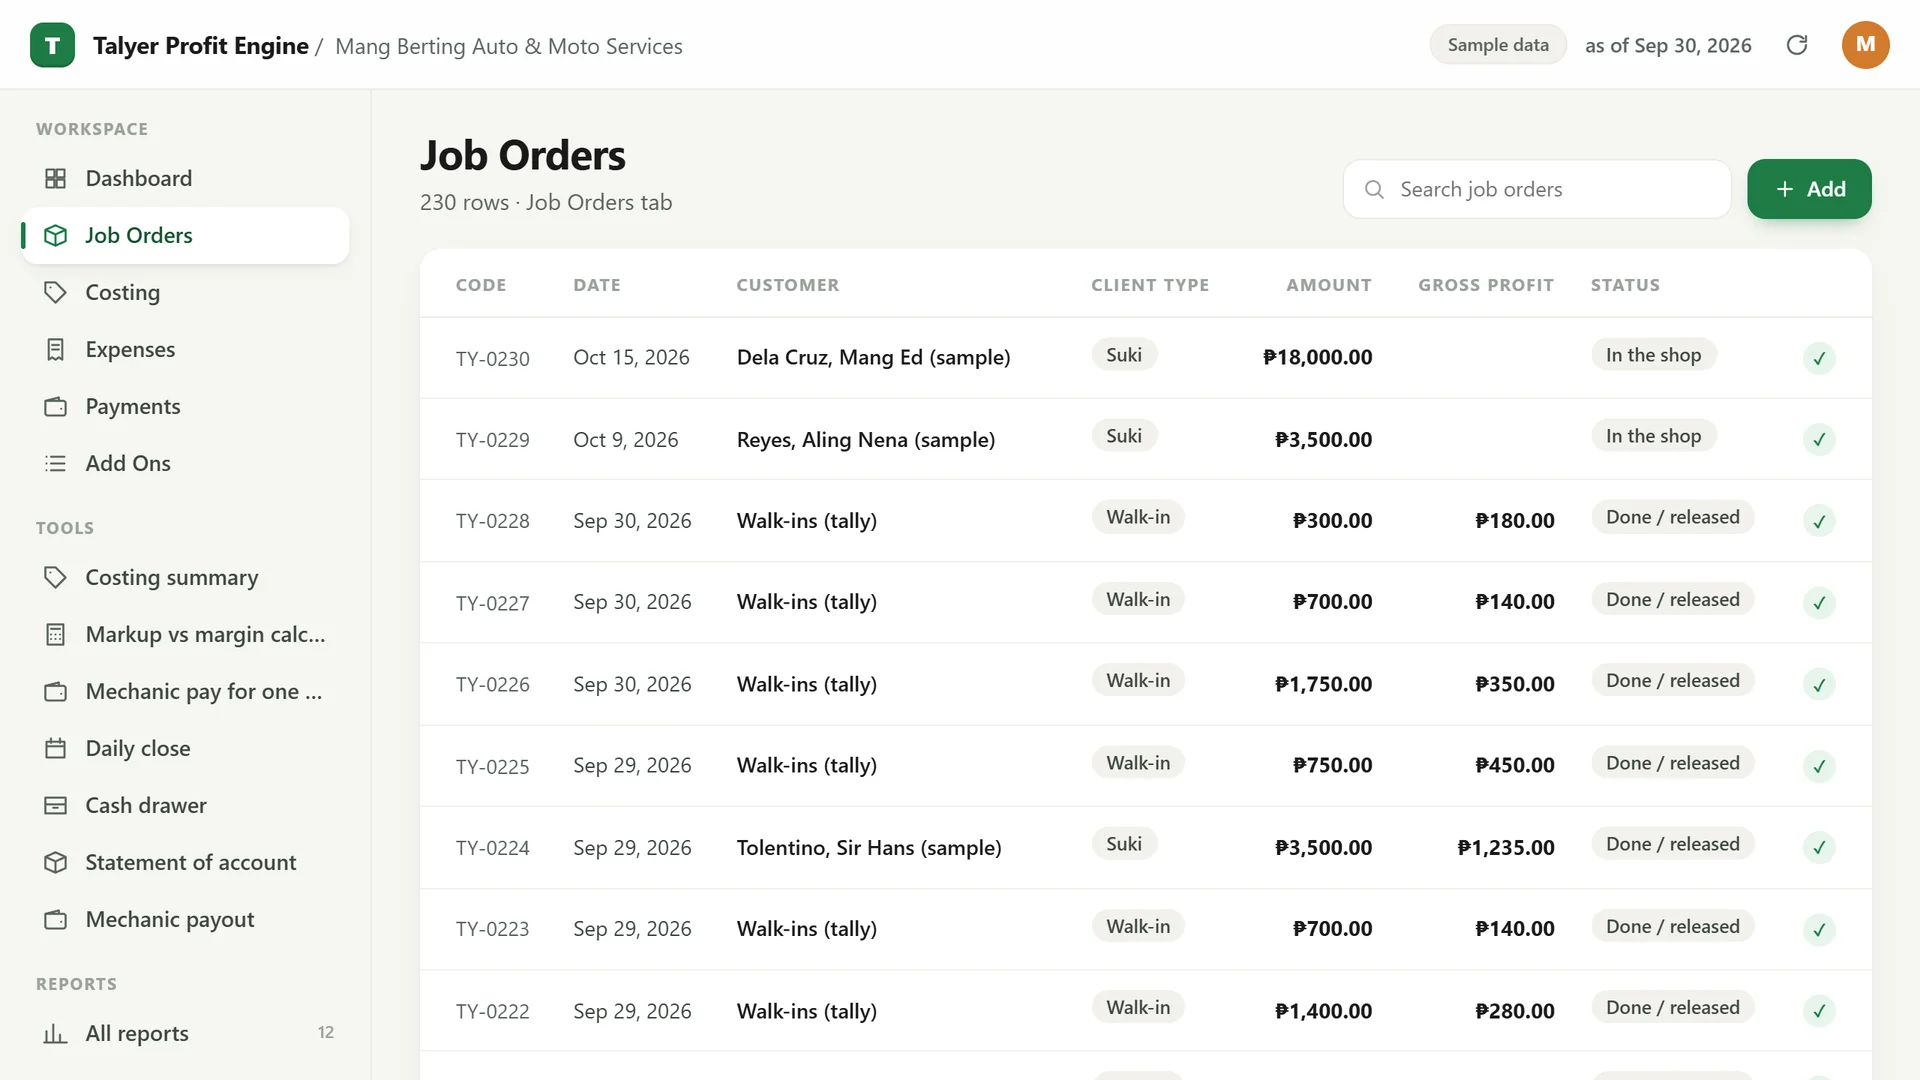Viewport: 1920px width, 1080px height.
Task: Click the Suki tag on TY-0230
Action: click(x=1124, y=355)
